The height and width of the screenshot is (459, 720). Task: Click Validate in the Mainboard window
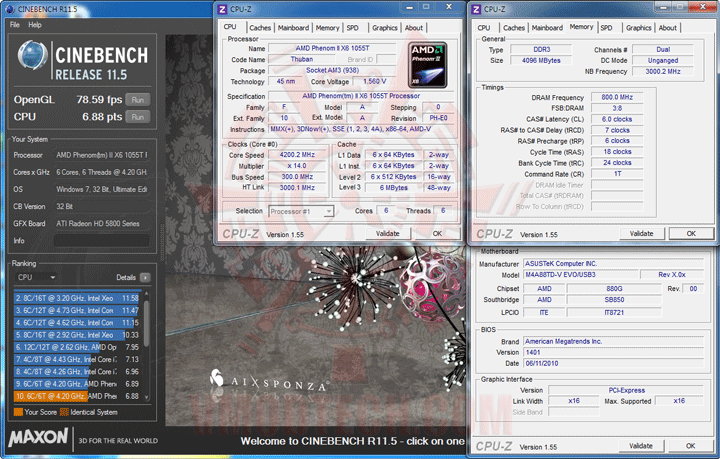click(641, 446)
